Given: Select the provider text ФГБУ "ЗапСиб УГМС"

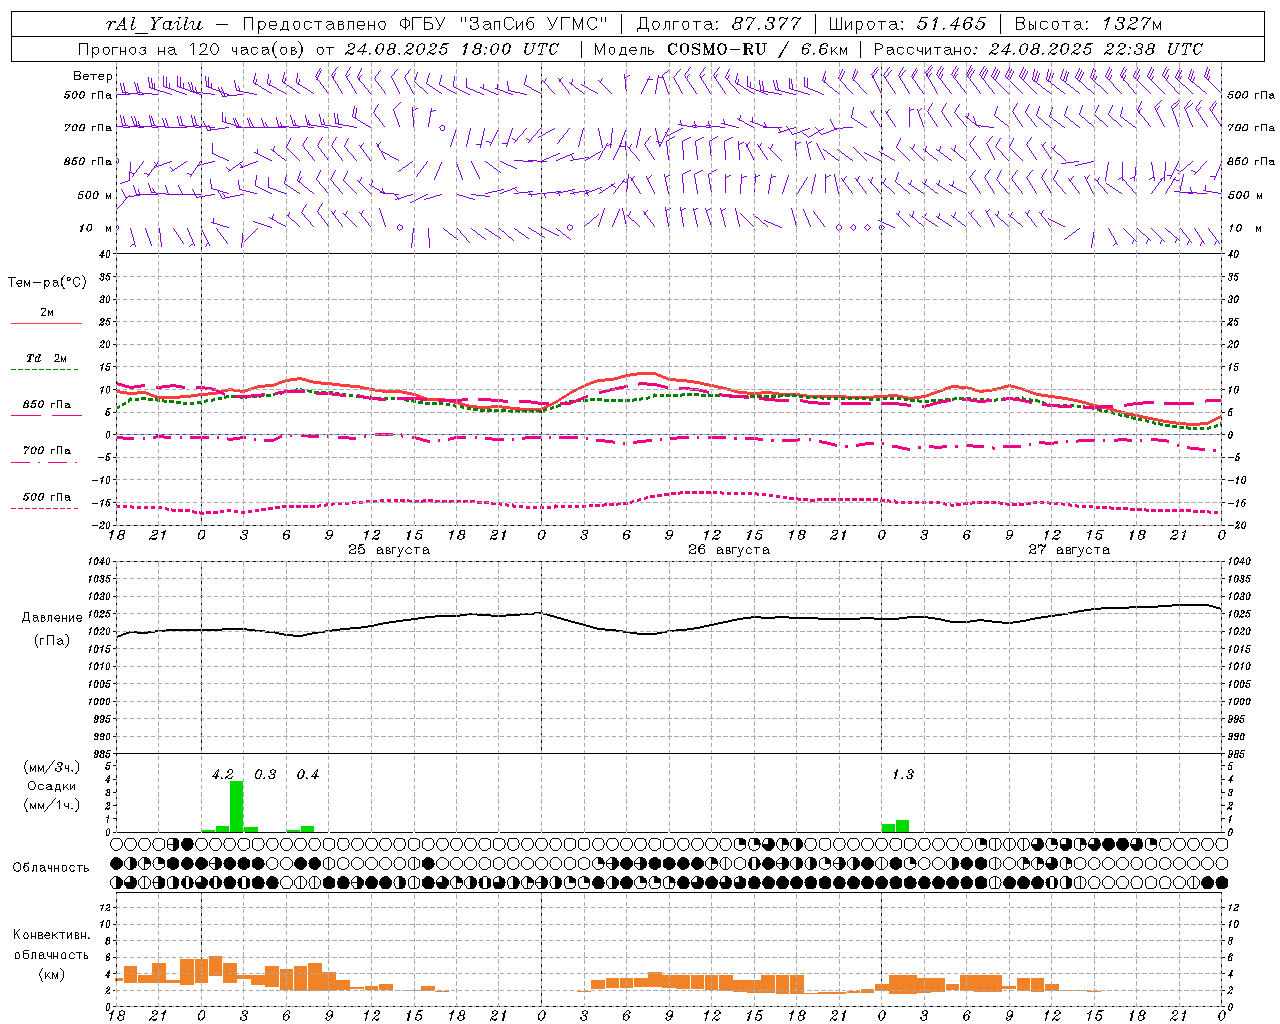Looking at the screenshot, I should tap(504, 24).
